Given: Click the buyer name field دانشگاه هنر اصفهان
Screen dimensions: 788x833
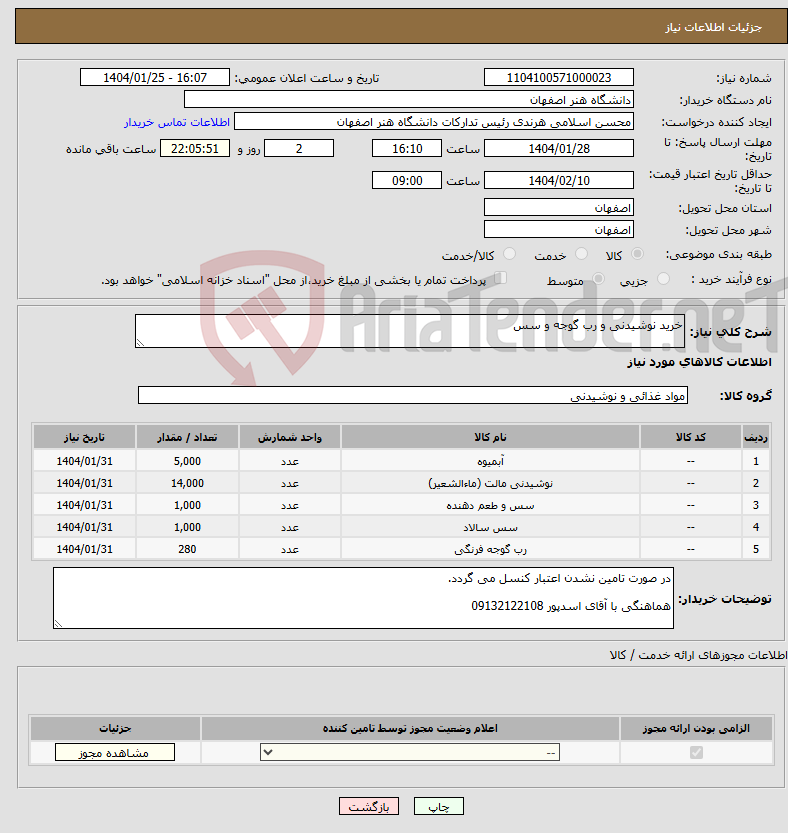Looking at the screenshot, I should [409, 100].
